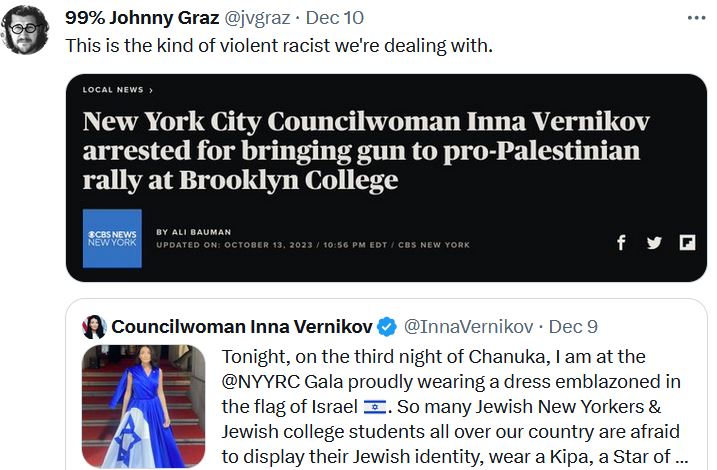Open the blue Israel flag dress photo
Viewport: 717px width, 470px height.
tap(143, 406)
